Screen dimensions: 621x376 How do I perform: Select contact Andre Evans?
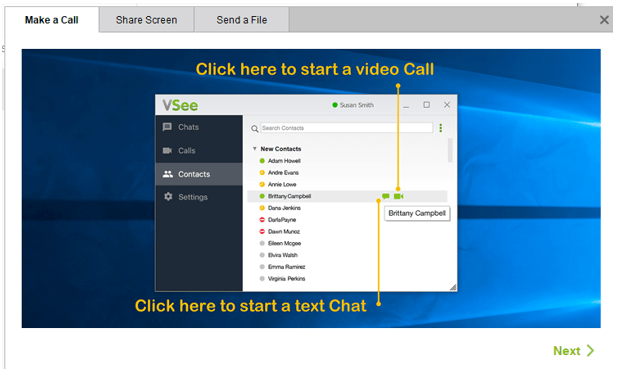(x=283, y=173)
